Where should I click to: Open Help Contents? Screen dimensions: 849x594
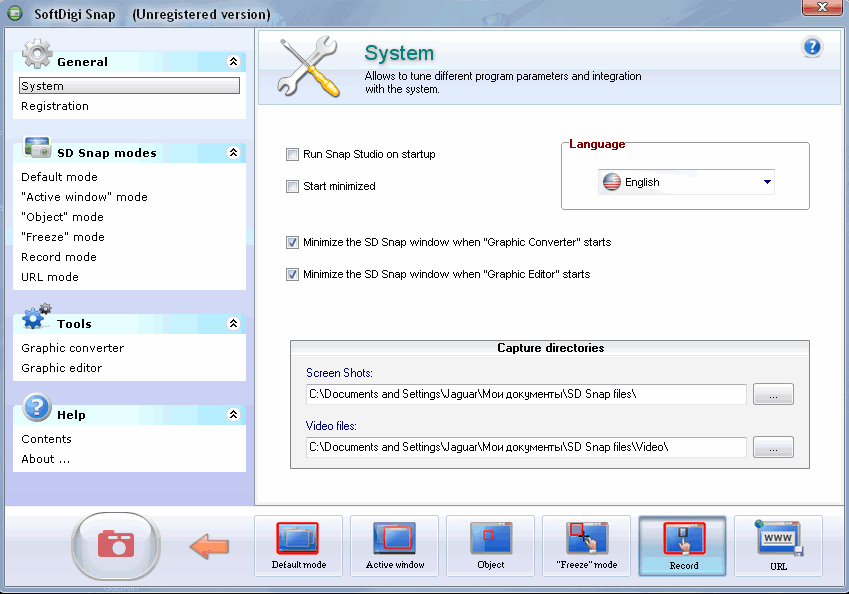pyautogui.click(x=47, y=439)
